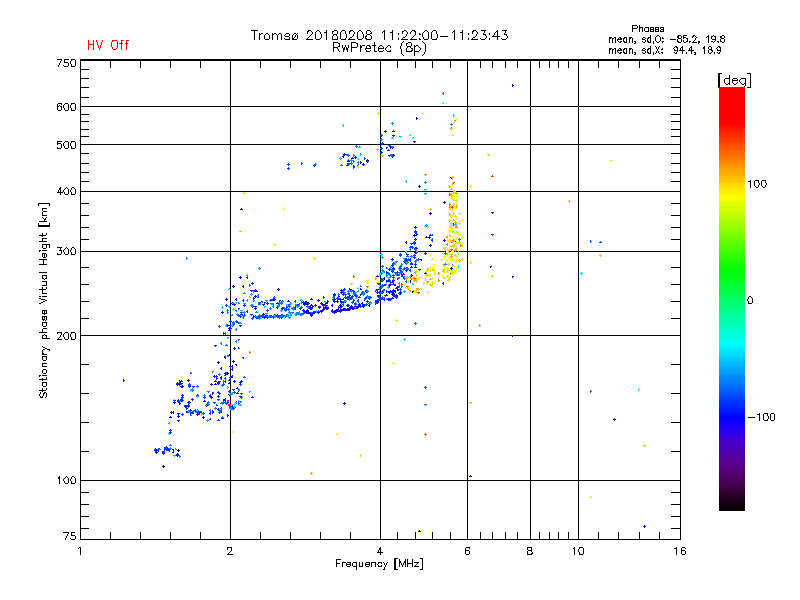This screenshot has height=600, width=800.
Task: Click the 'Stationary phase Virtual Height [km]' axis label
Action: [x=43, y=300]
